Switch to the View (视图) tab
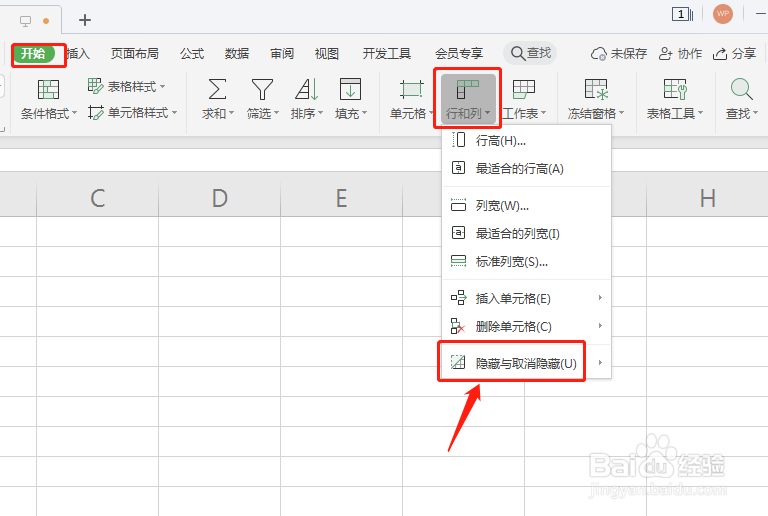 pyautogui.click(x=327, y=53)
